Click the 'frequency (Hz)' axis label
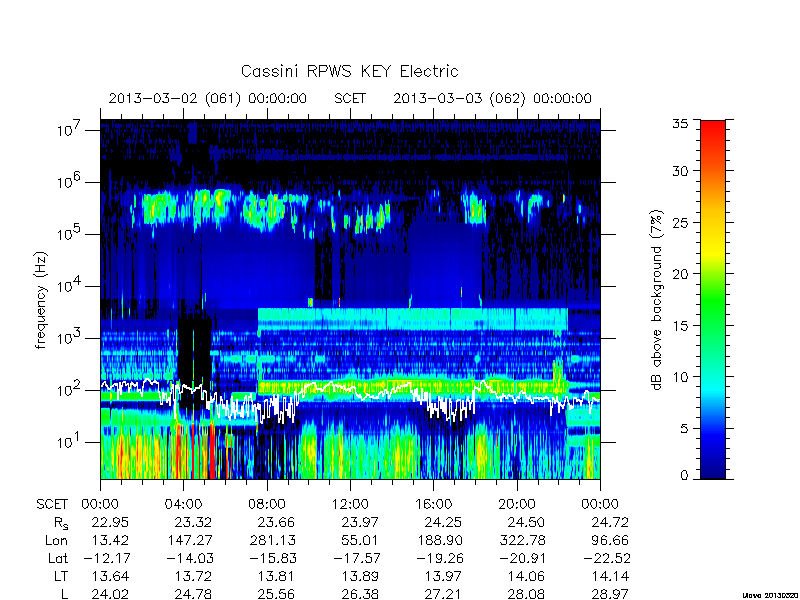This screenshot has width=800, height=600. click(41, 300)
